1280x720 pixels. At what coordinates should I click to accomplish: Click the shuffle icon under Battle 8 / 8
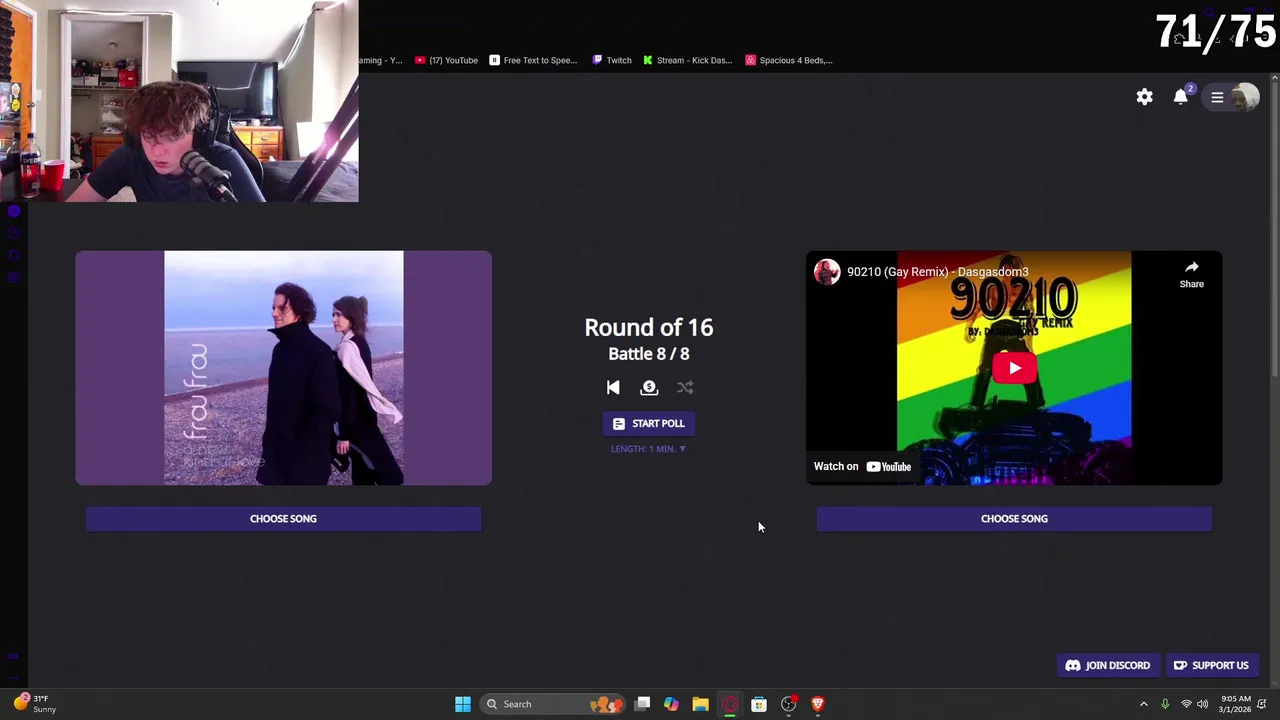(x=685, y=388)
